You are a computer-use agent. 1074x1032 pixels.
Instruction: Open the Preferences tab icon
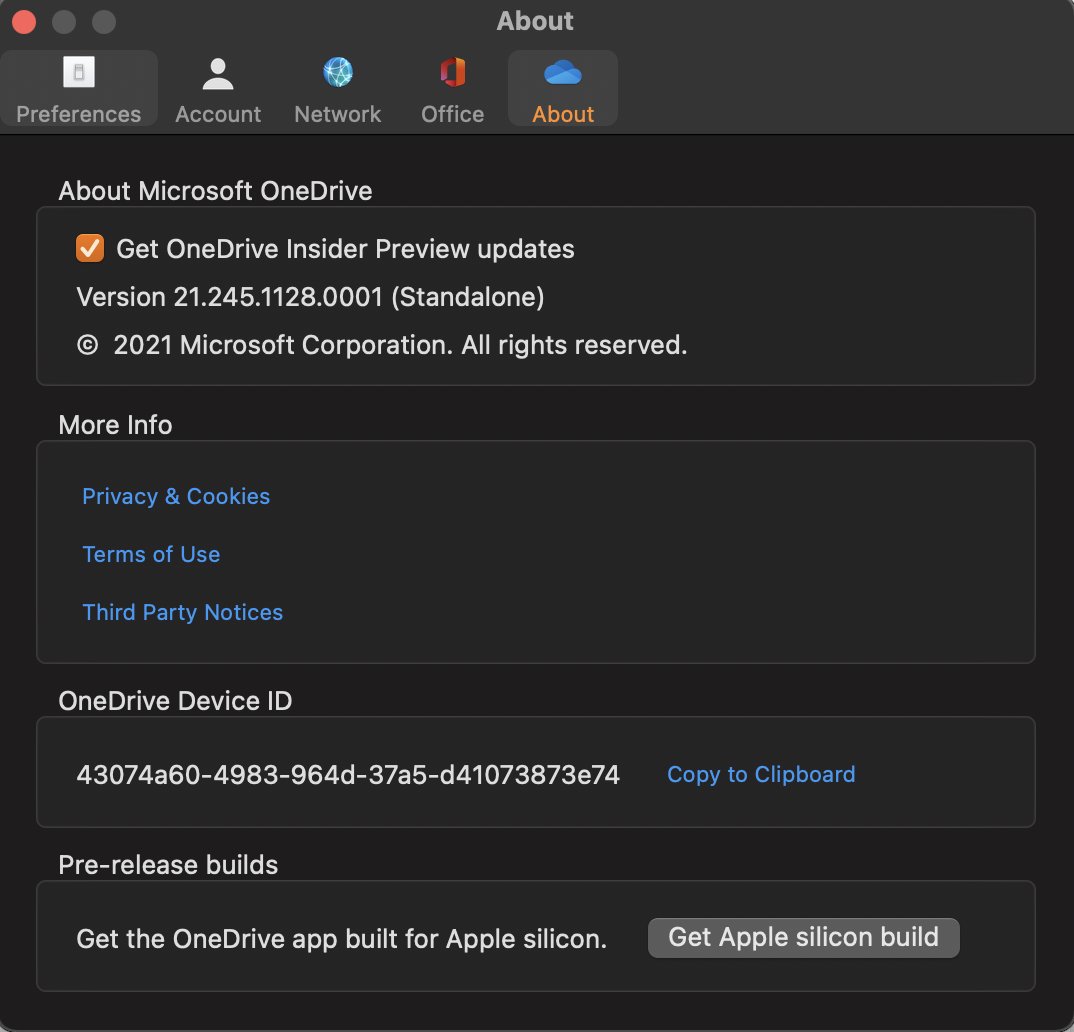[79, 73]
